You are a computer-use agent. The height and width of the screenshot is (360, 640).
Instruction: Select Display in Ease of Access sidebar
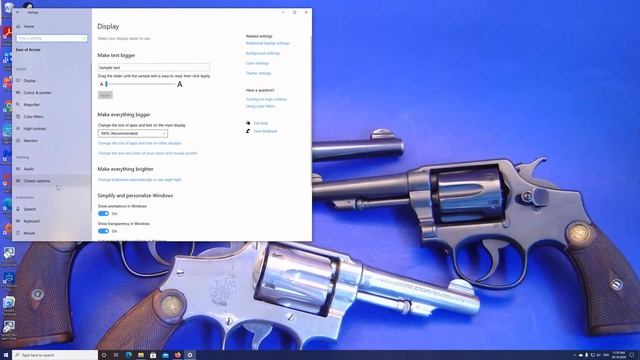point(29,81)
